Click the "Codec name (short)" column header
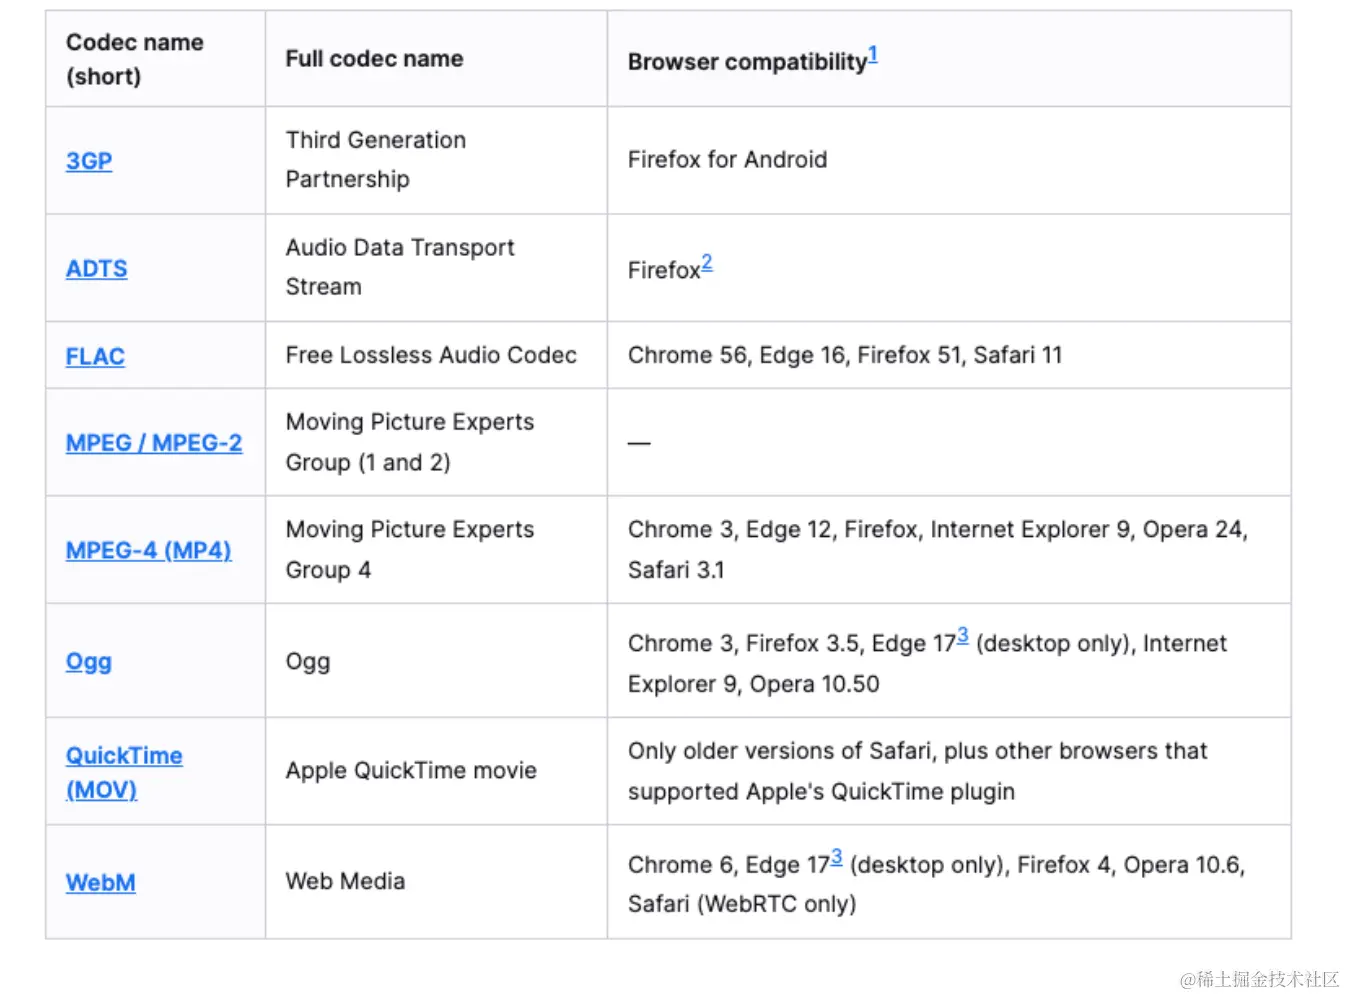Screen dimensions: 1346x996 pyautogui.click(x=134, y=59)
